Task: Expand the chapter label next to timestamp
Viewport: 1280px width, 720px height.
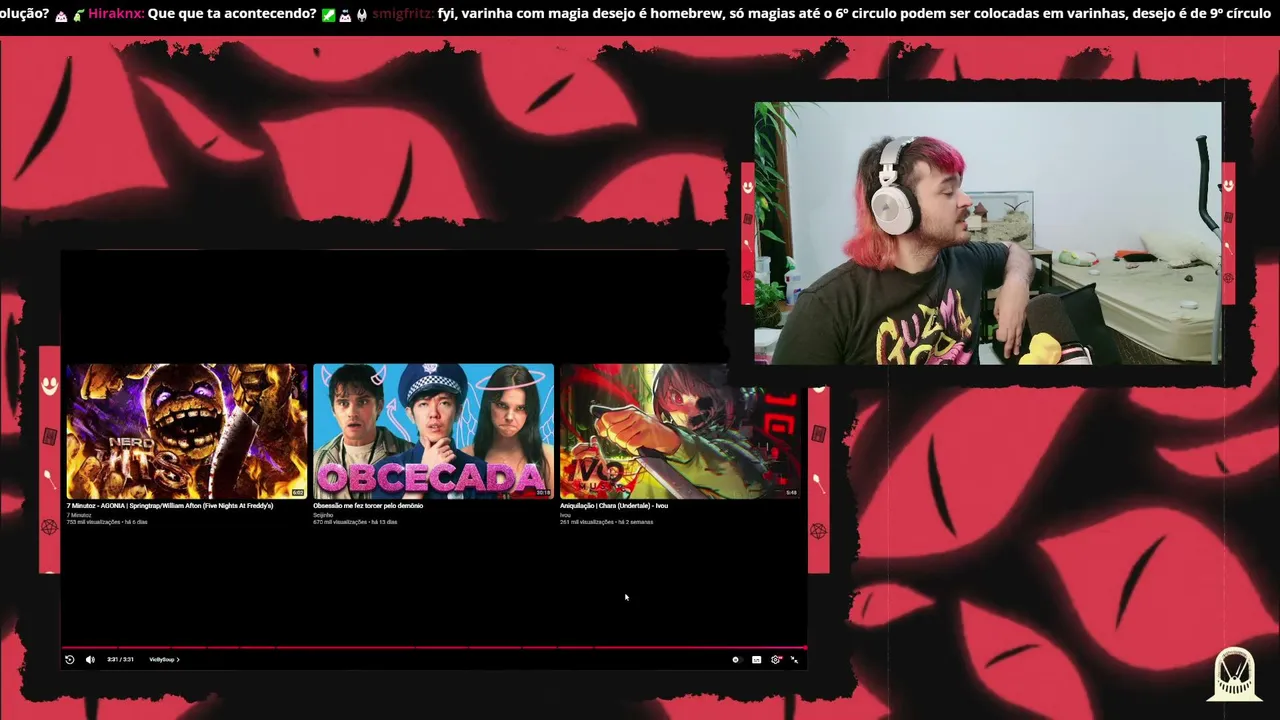Action: click(164, 660)
